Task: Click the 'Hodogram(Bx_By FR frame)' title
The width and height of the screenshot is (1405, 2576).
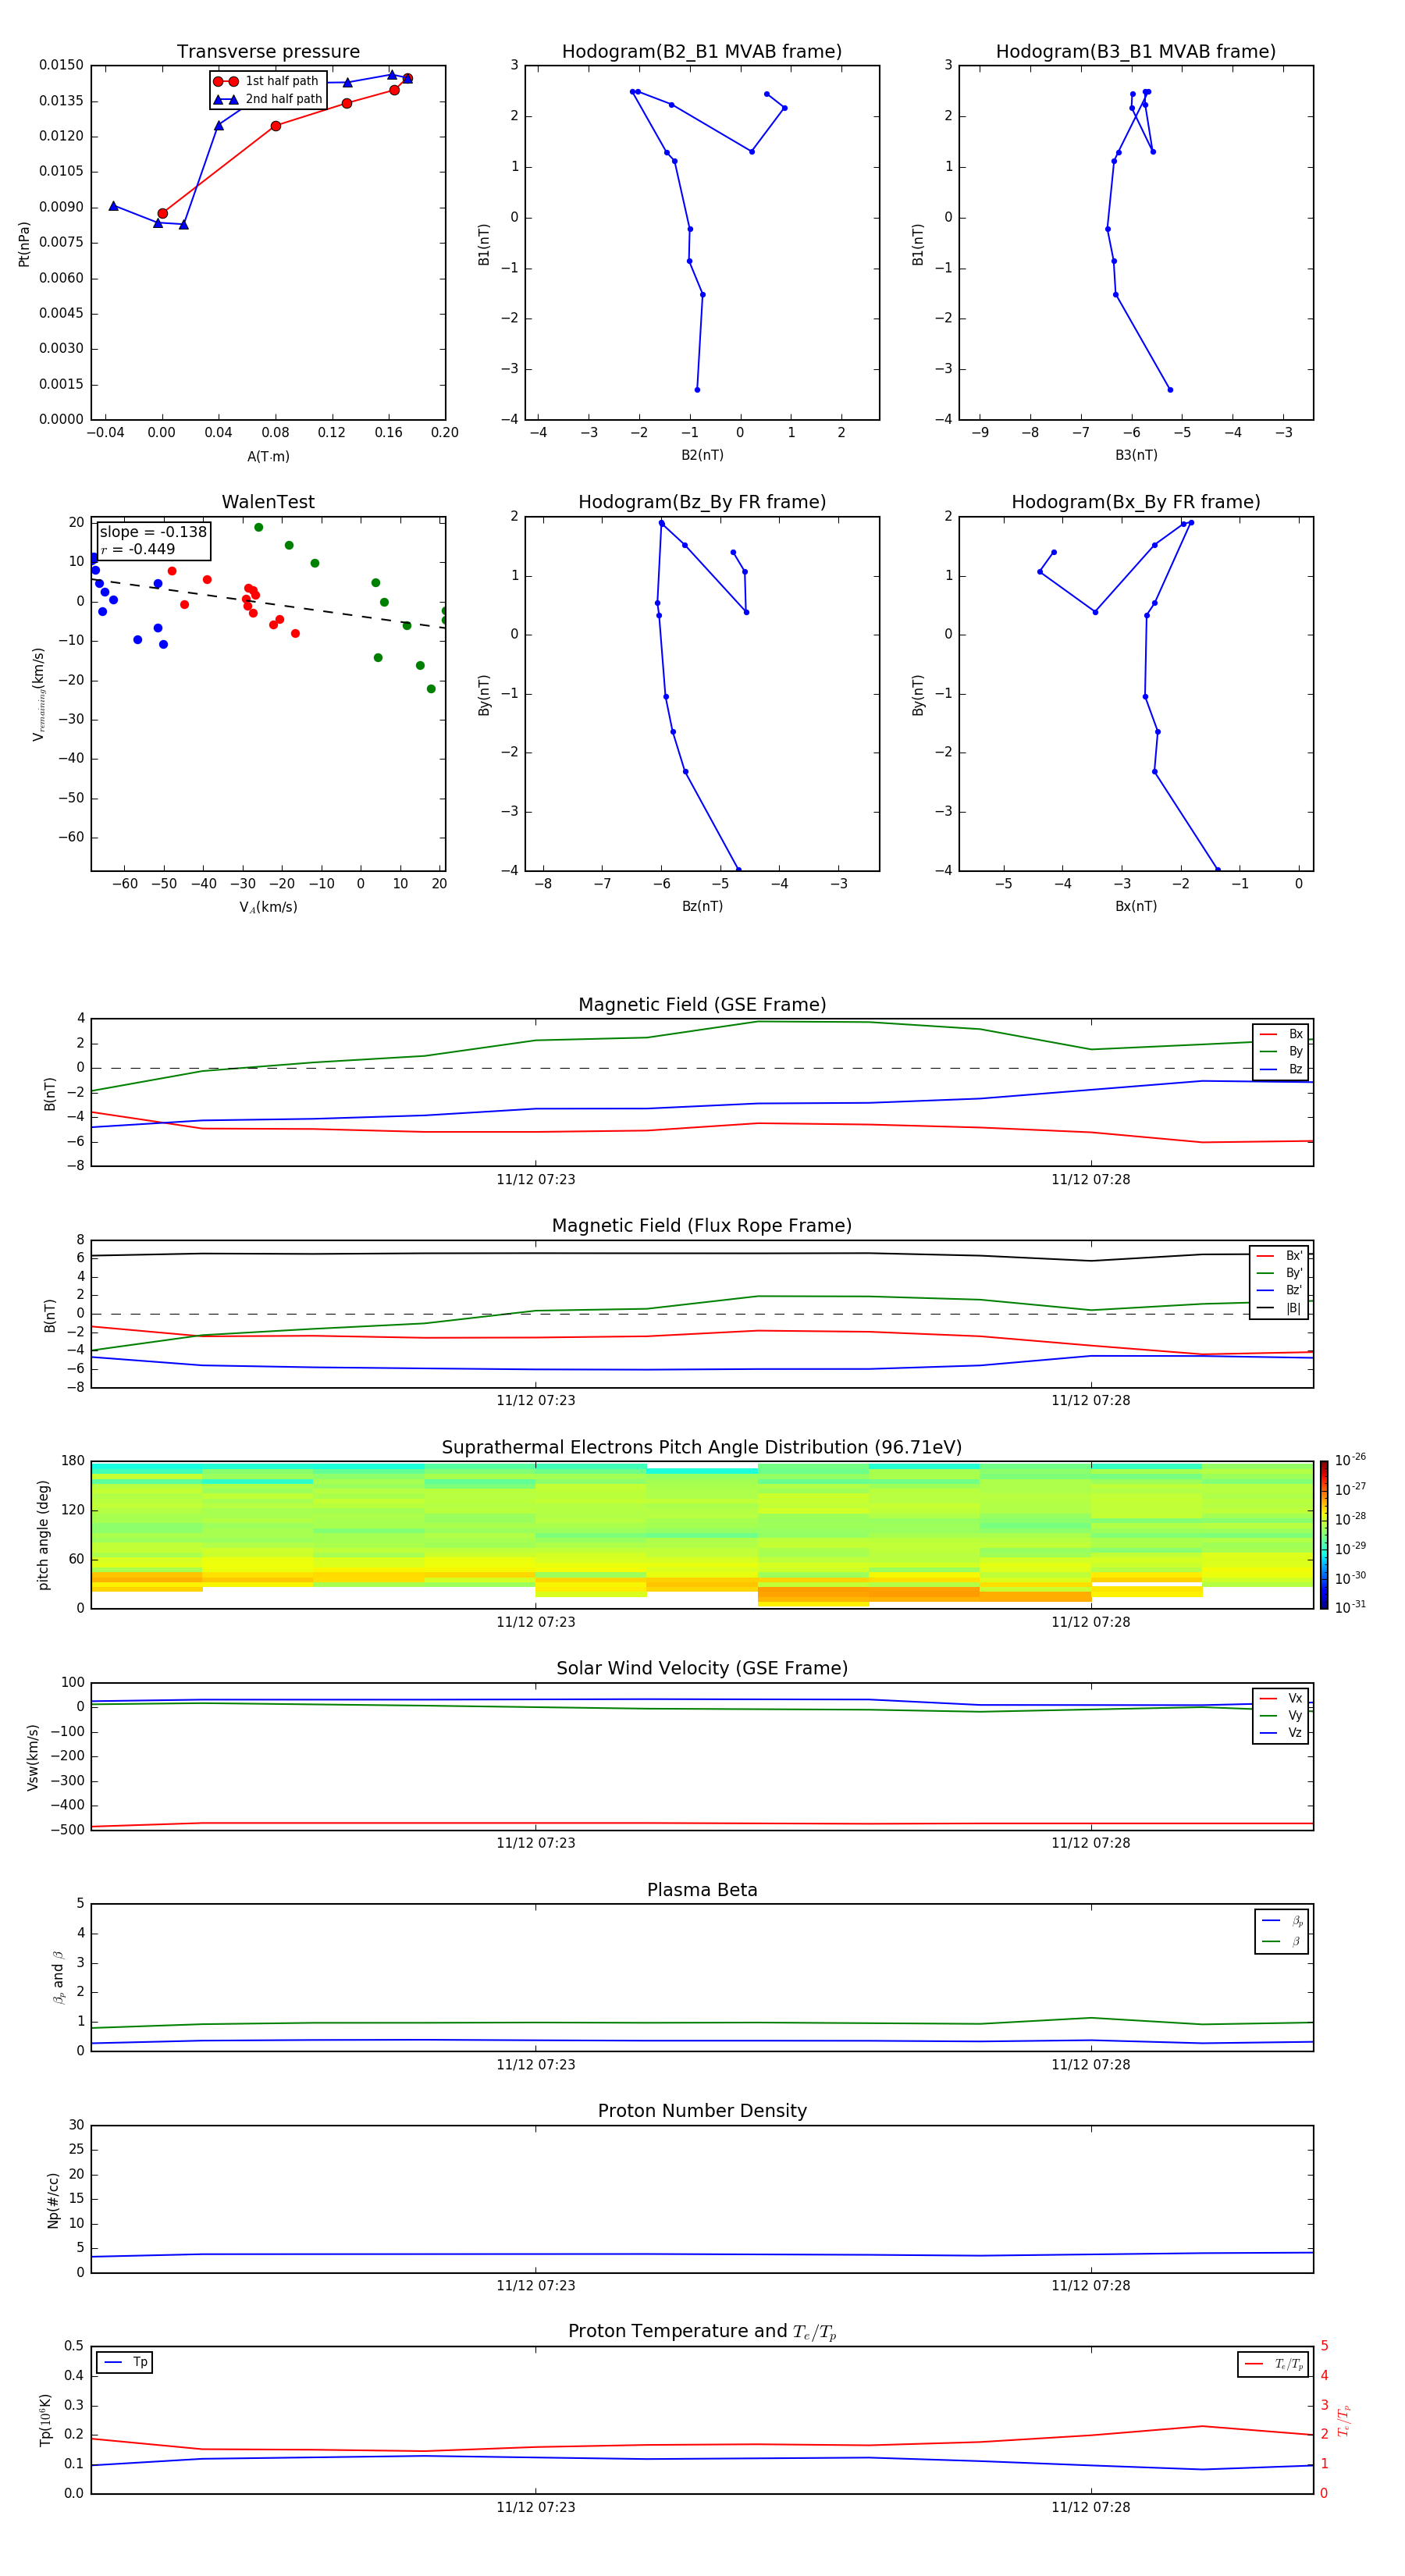Action: (x=1136, y=502)
